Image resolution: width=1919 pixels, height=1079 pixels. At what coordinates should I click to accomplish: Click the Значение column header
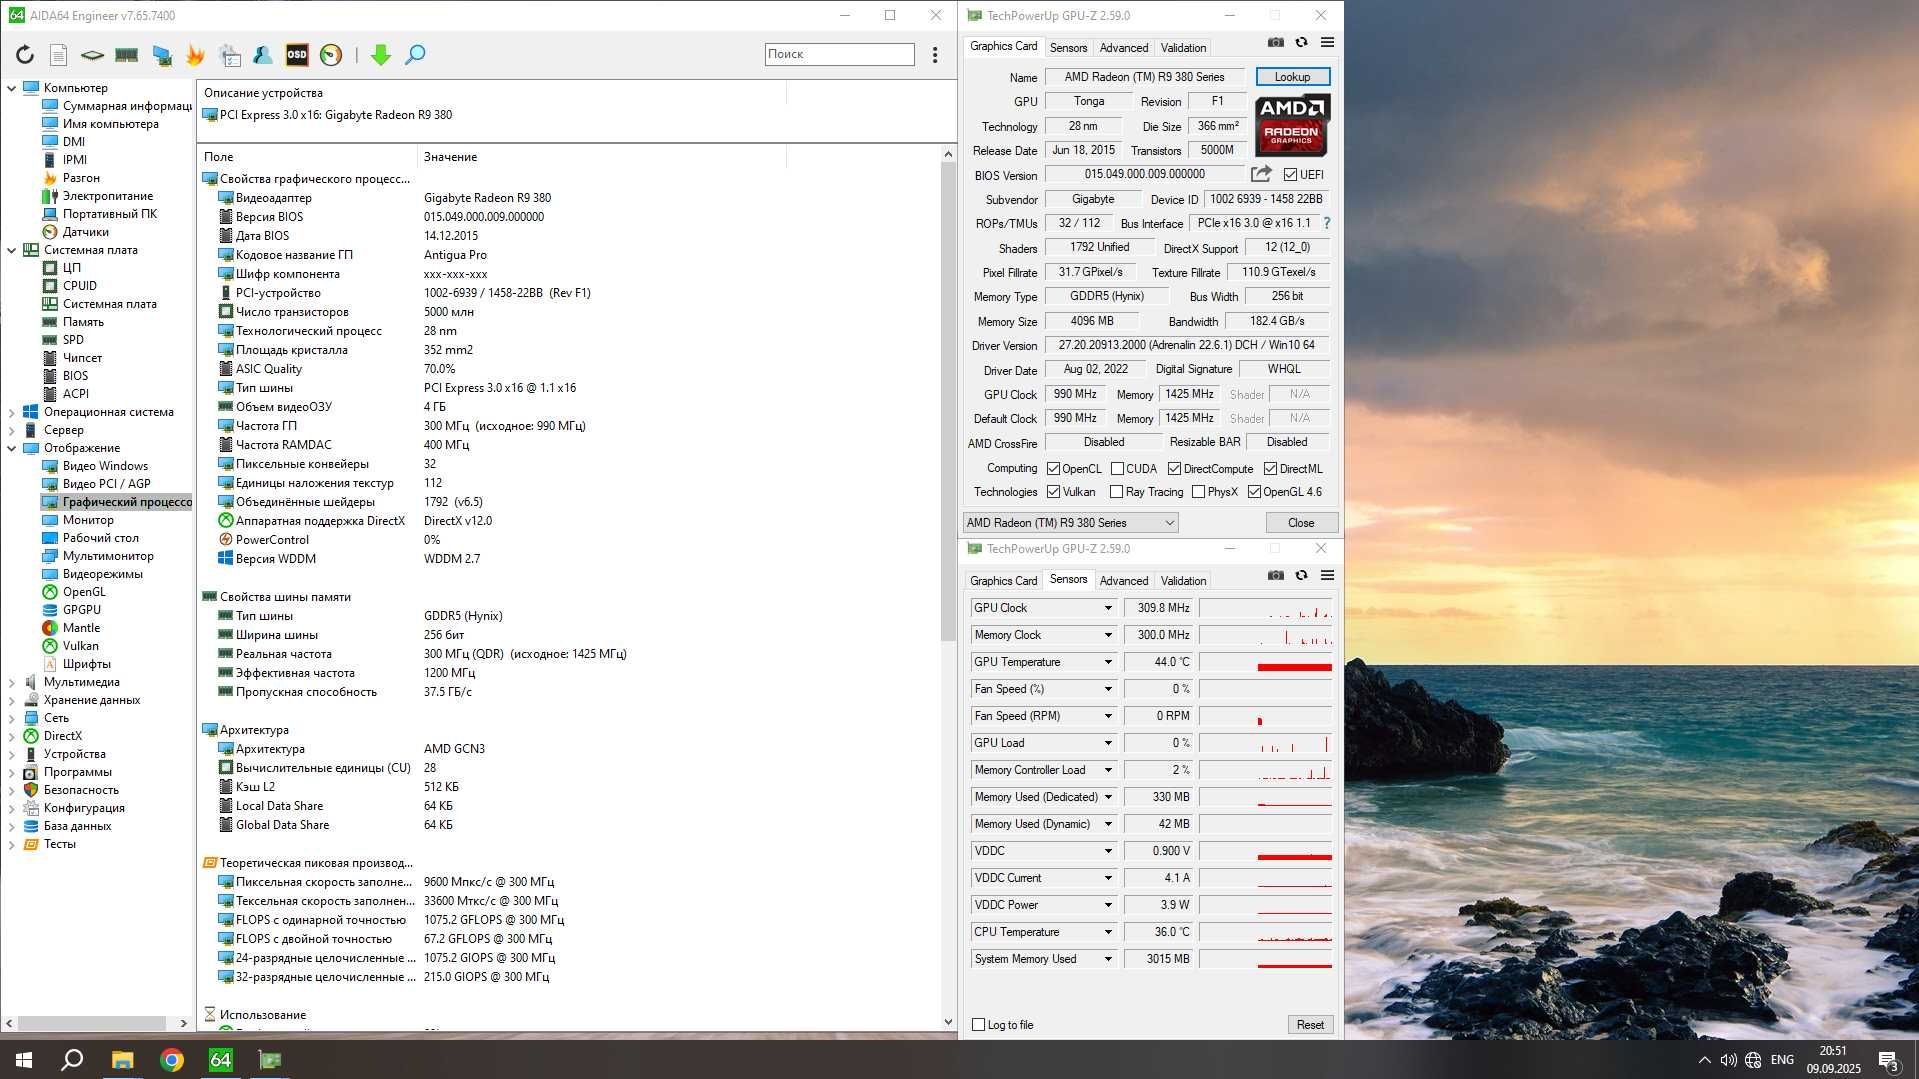click(601, 157)
